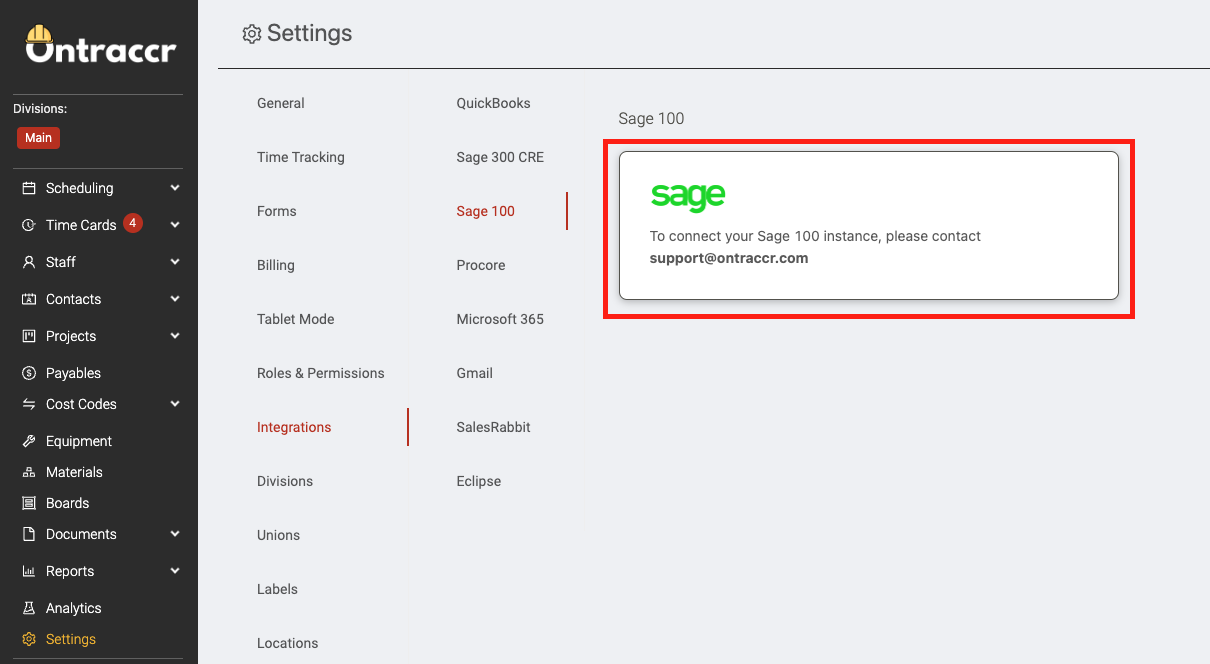Open Equipment in the sidebar
Viewport: 1210px width, 664px height.
pyautogui.click(x=79, y=441)
